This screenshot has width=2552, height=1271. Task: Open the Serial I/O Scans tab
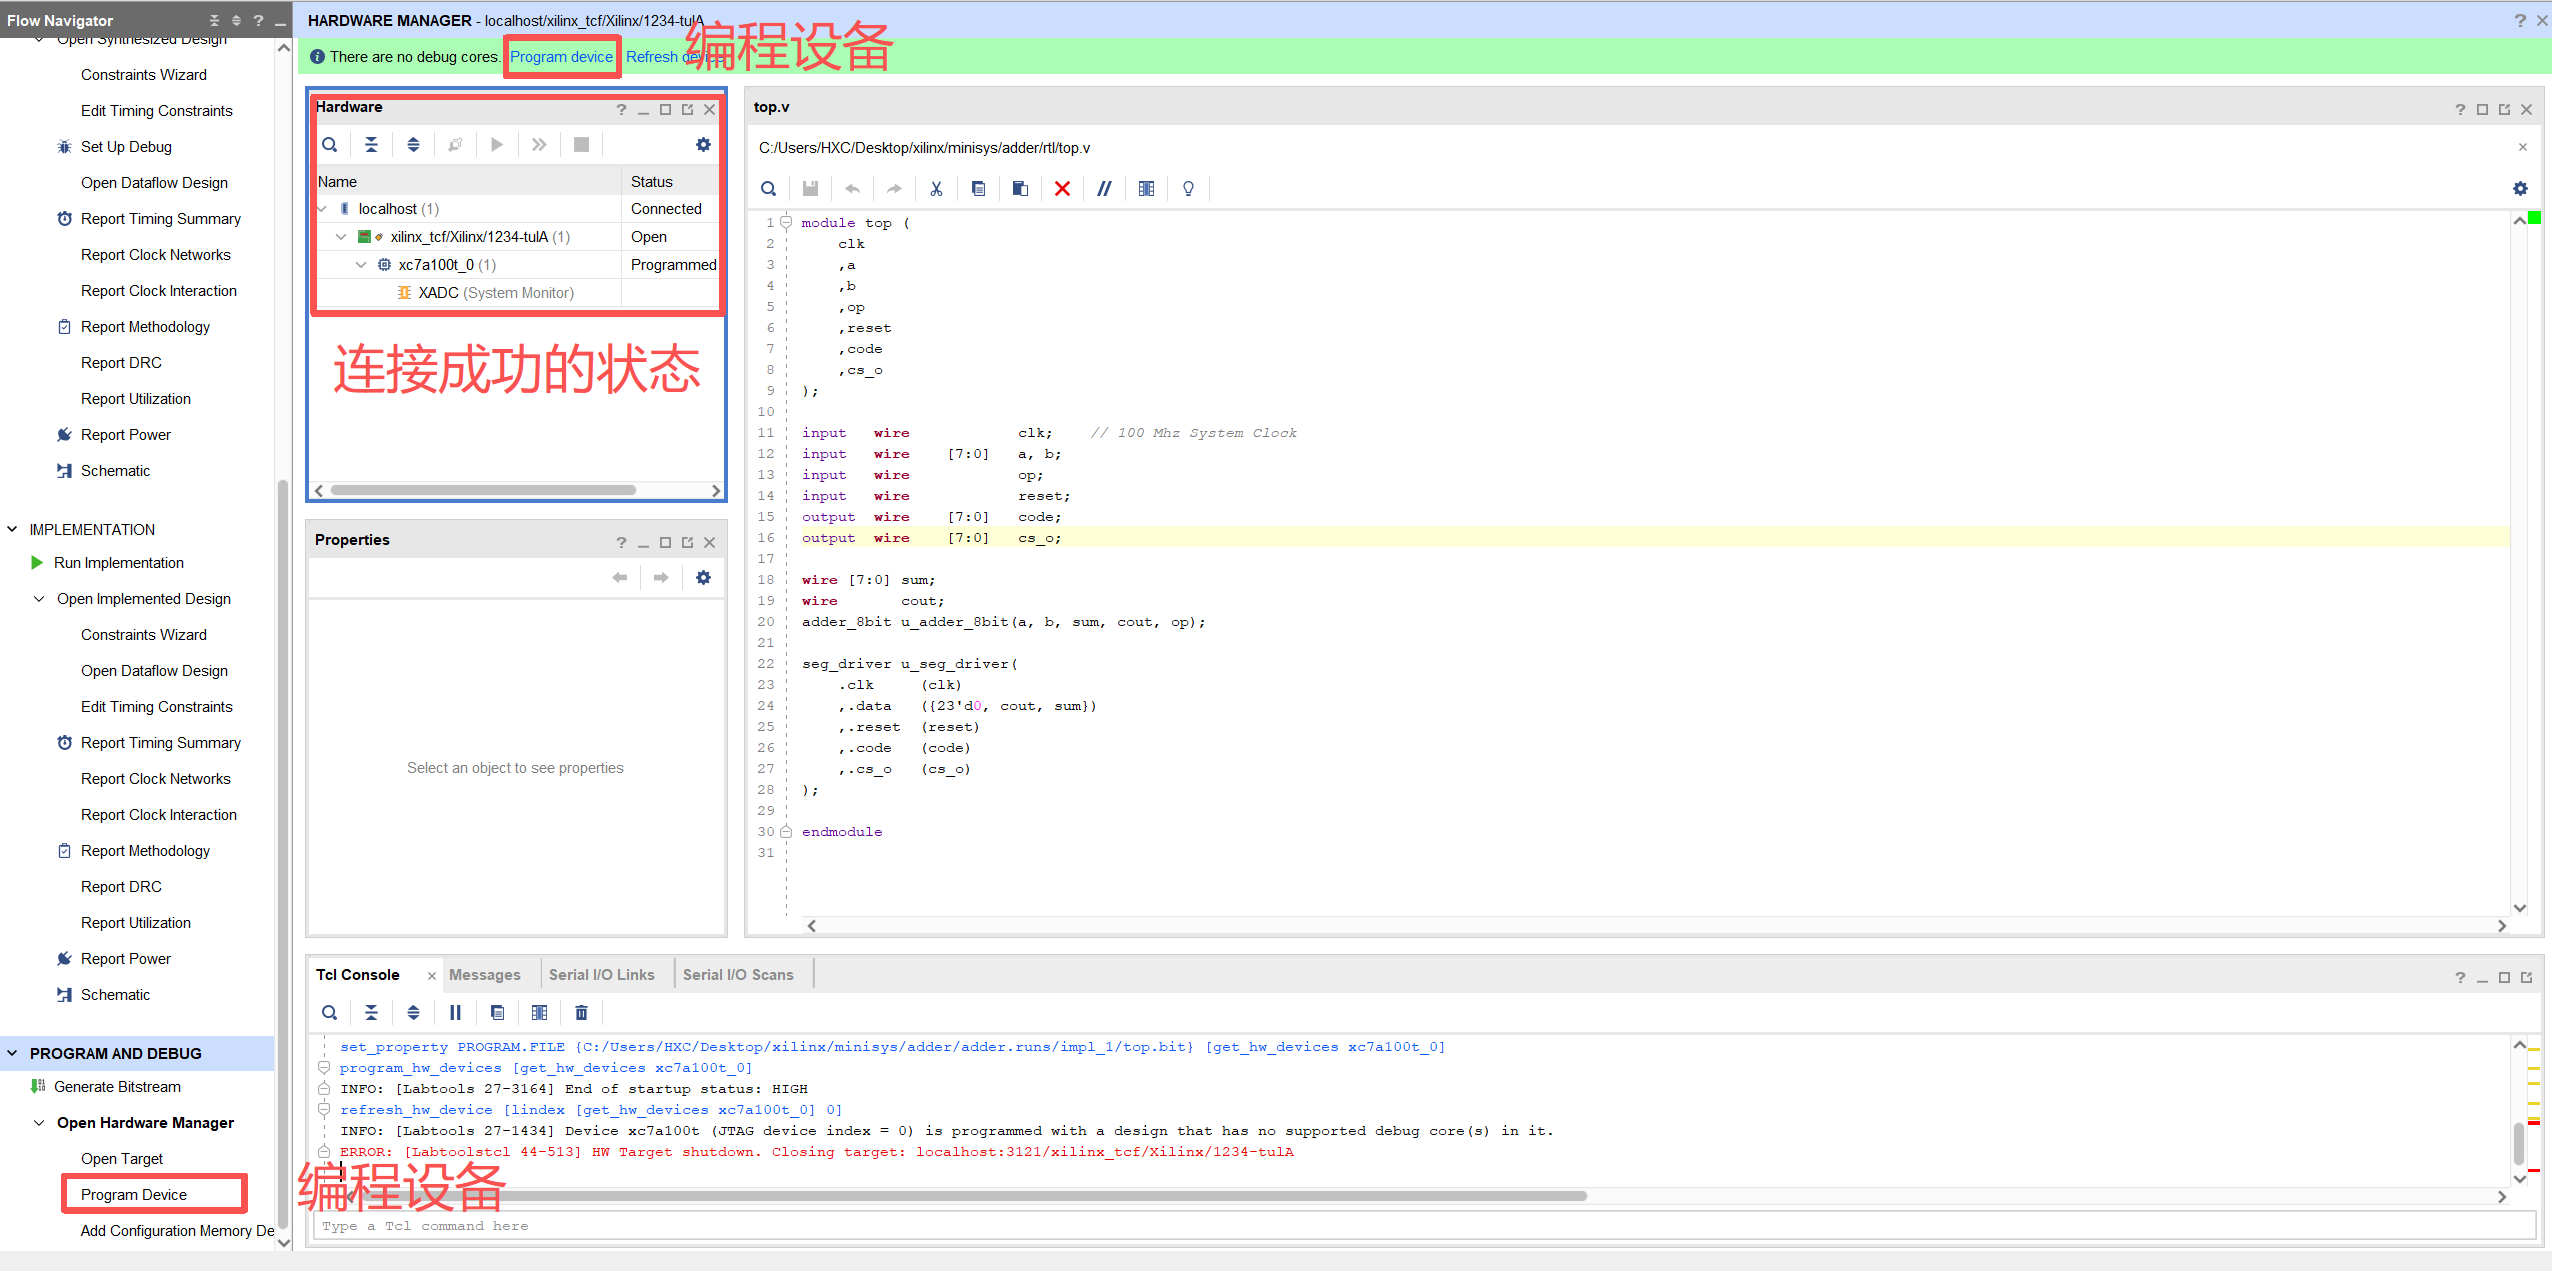pos(738,974)
